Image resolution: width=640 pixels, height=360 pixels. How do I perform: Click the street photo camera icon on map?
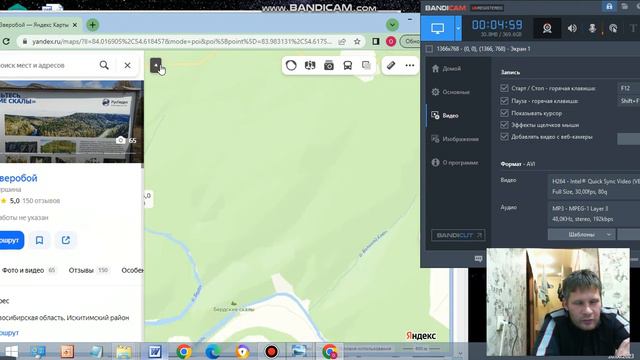[329, 65]
